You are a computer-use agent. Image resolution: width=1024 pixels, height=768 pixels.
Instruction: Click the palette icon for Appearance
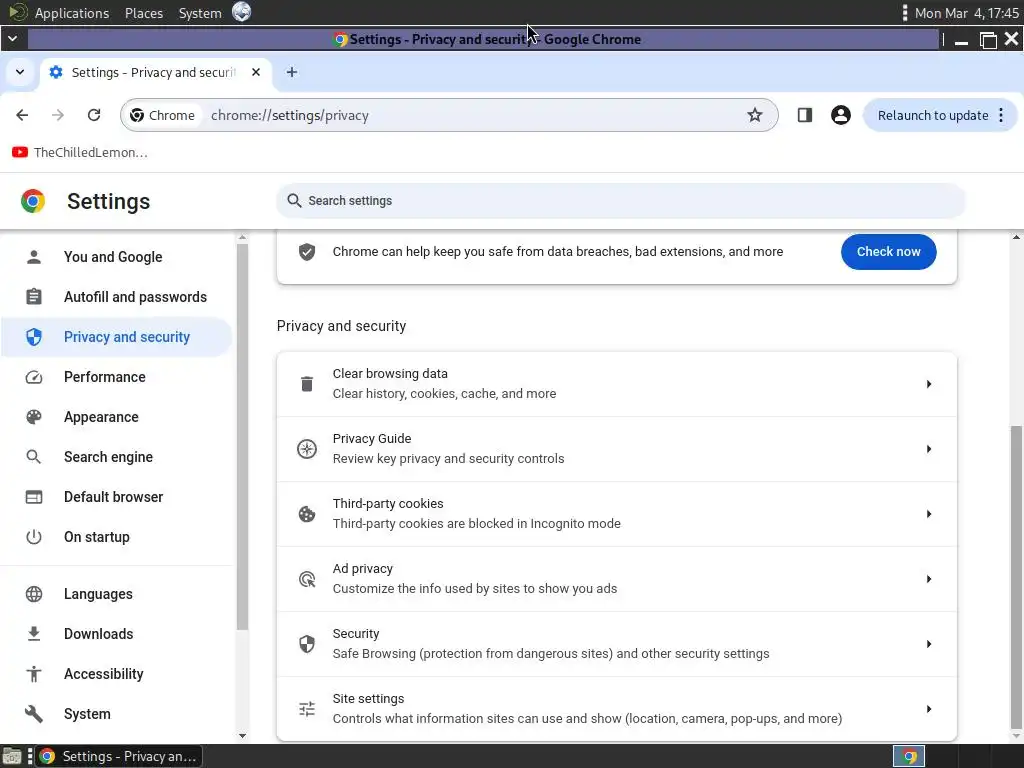(33, 417)
